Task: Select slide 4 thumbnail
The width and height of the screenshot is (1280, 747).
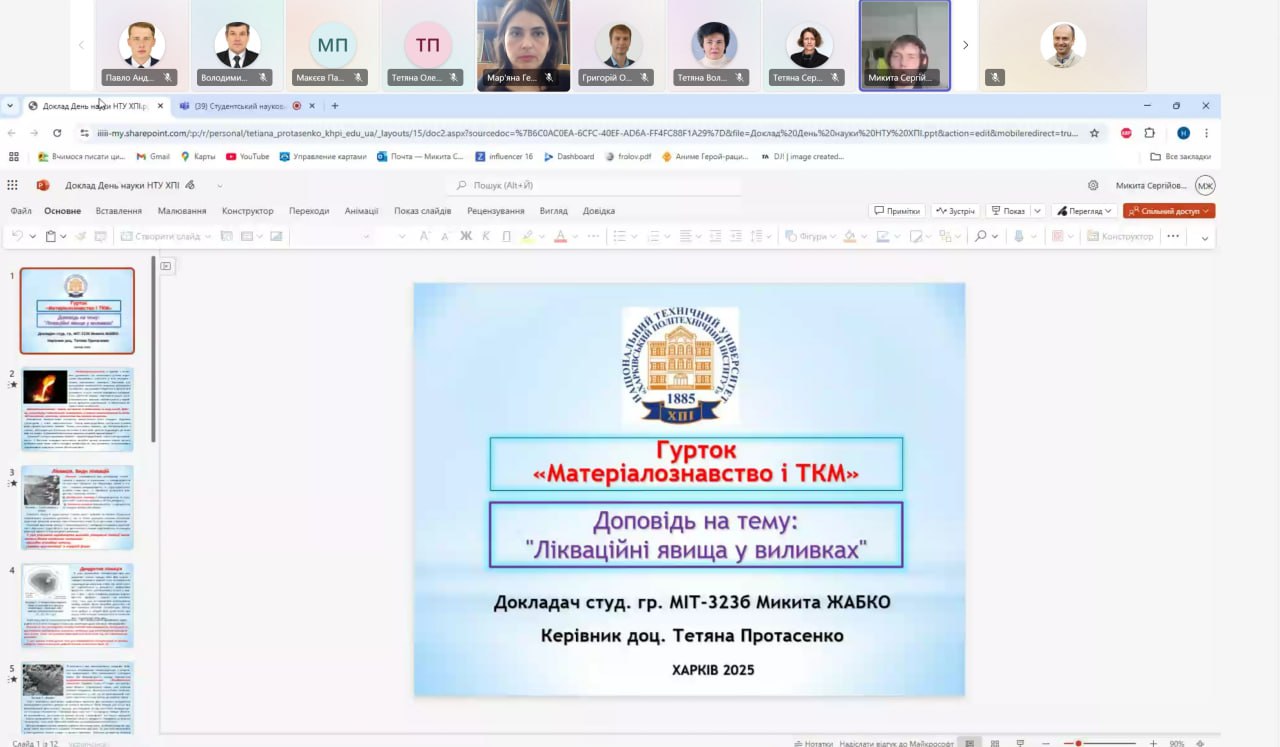Action: [77, 605]
